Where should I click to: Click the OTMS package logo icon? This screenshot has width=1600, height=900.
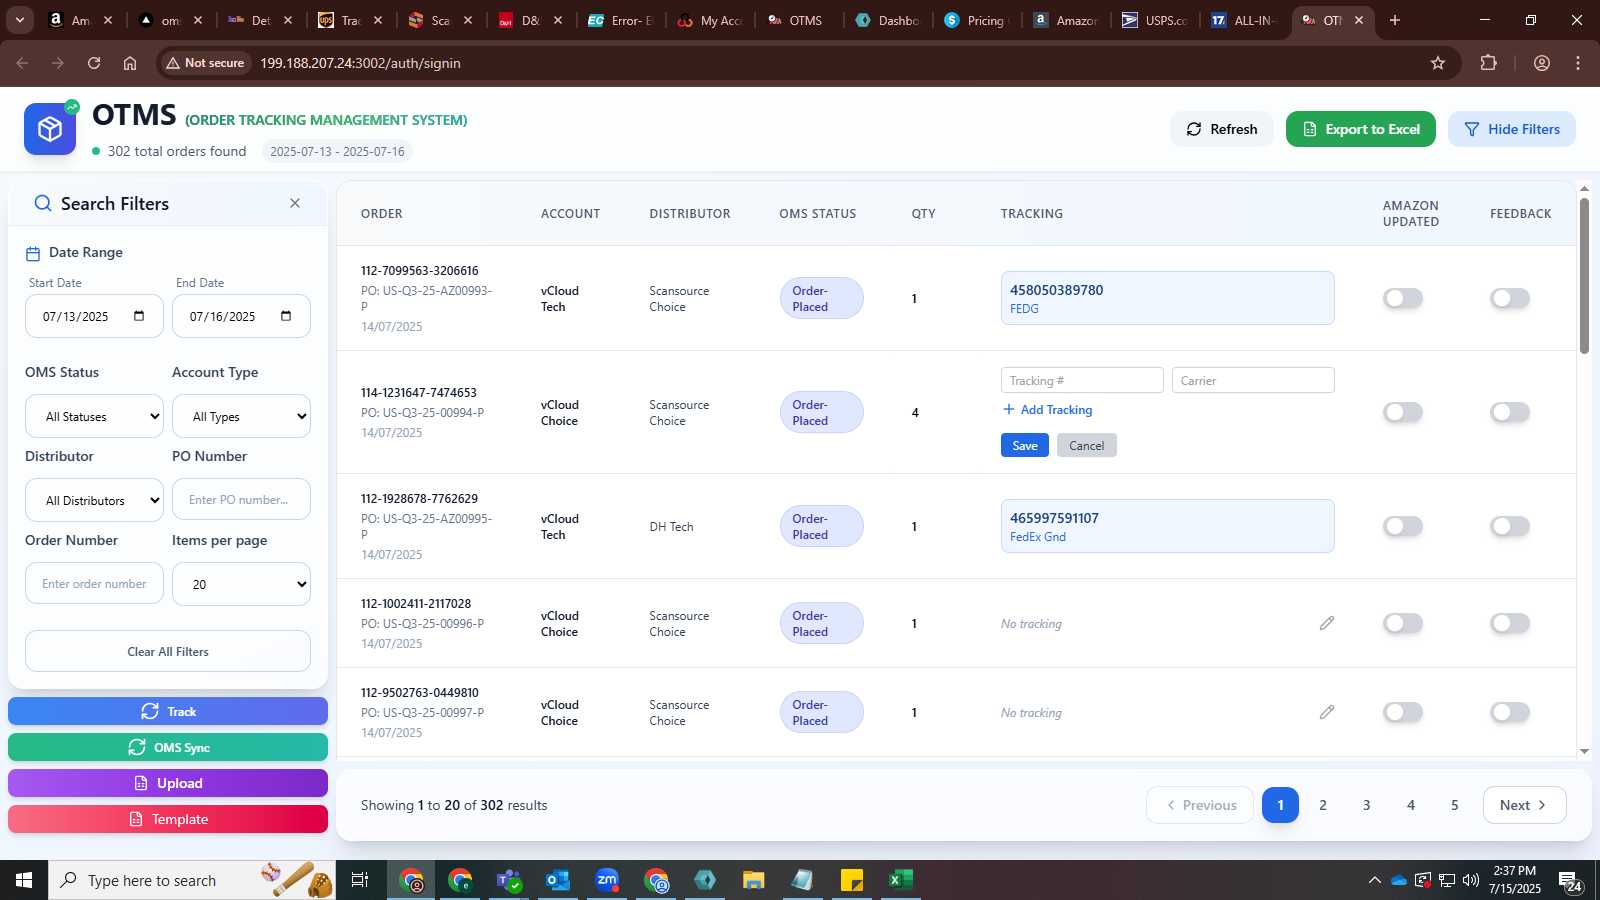pyautogui.click(x=50, y=129)
